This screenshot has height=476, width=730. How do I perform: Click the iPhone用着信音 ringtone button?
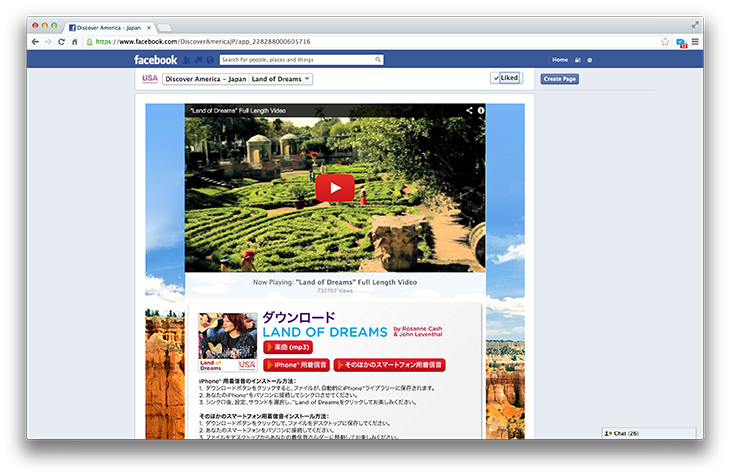click(x=296, y=365)
